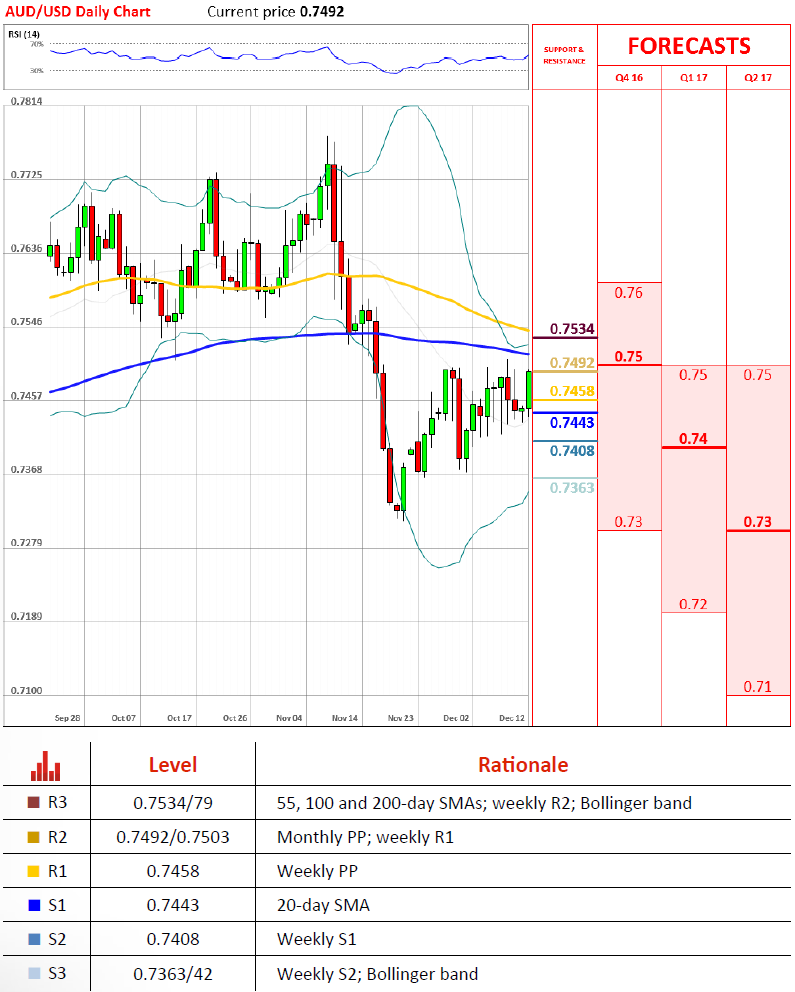Screen dimensions: 795x992
Task: Click the Level column header
Action: click(x=173, y=765)
